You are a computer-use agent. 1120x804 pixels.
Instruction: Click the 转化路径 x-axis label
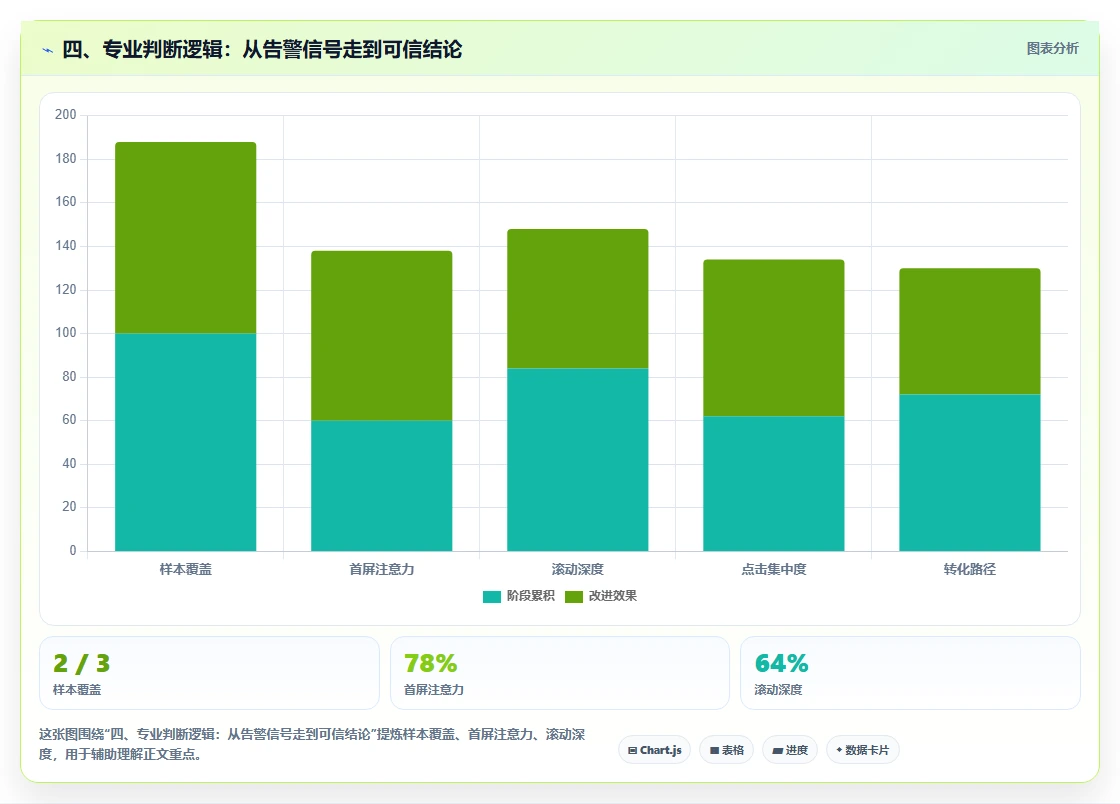coord(970,569)
